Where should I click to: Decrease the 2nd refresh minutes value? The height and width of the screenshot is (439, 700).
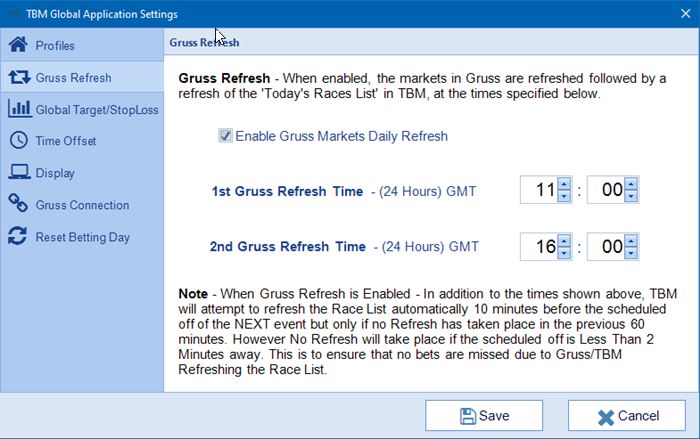[631, 253]
